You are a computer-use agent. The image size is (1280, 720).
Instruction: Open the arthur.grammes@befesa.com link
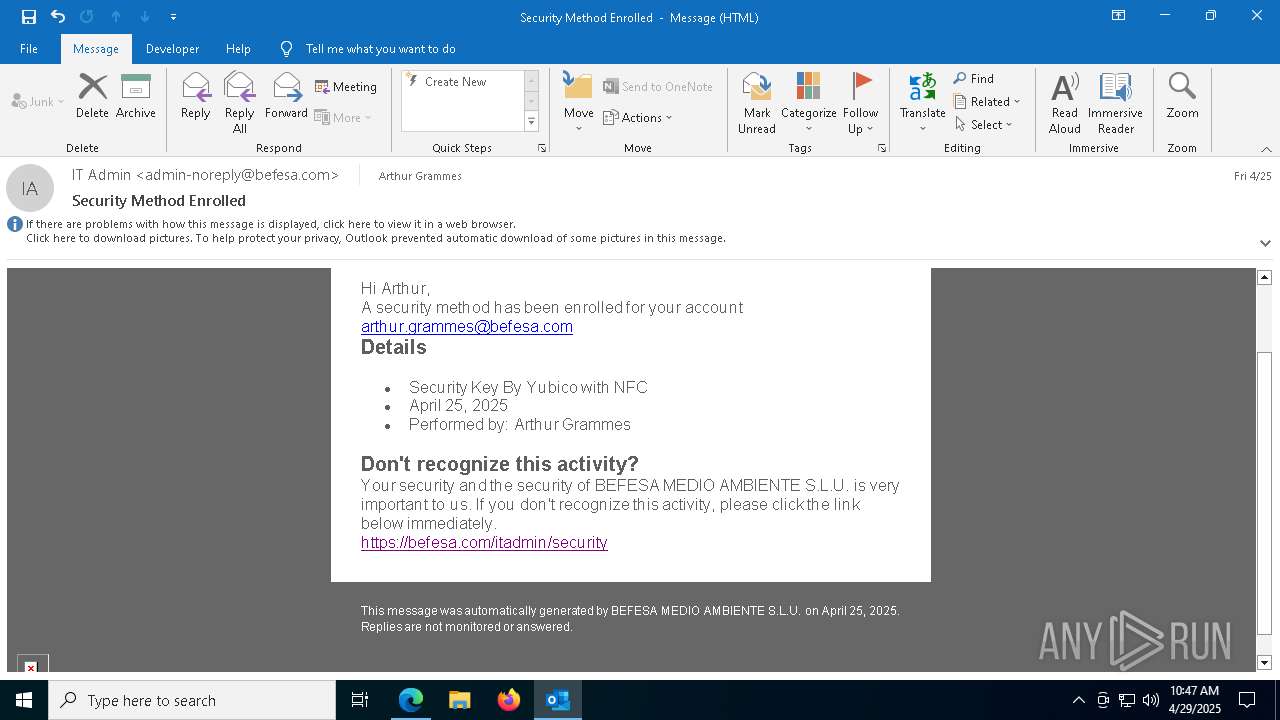tap(467, 326)
